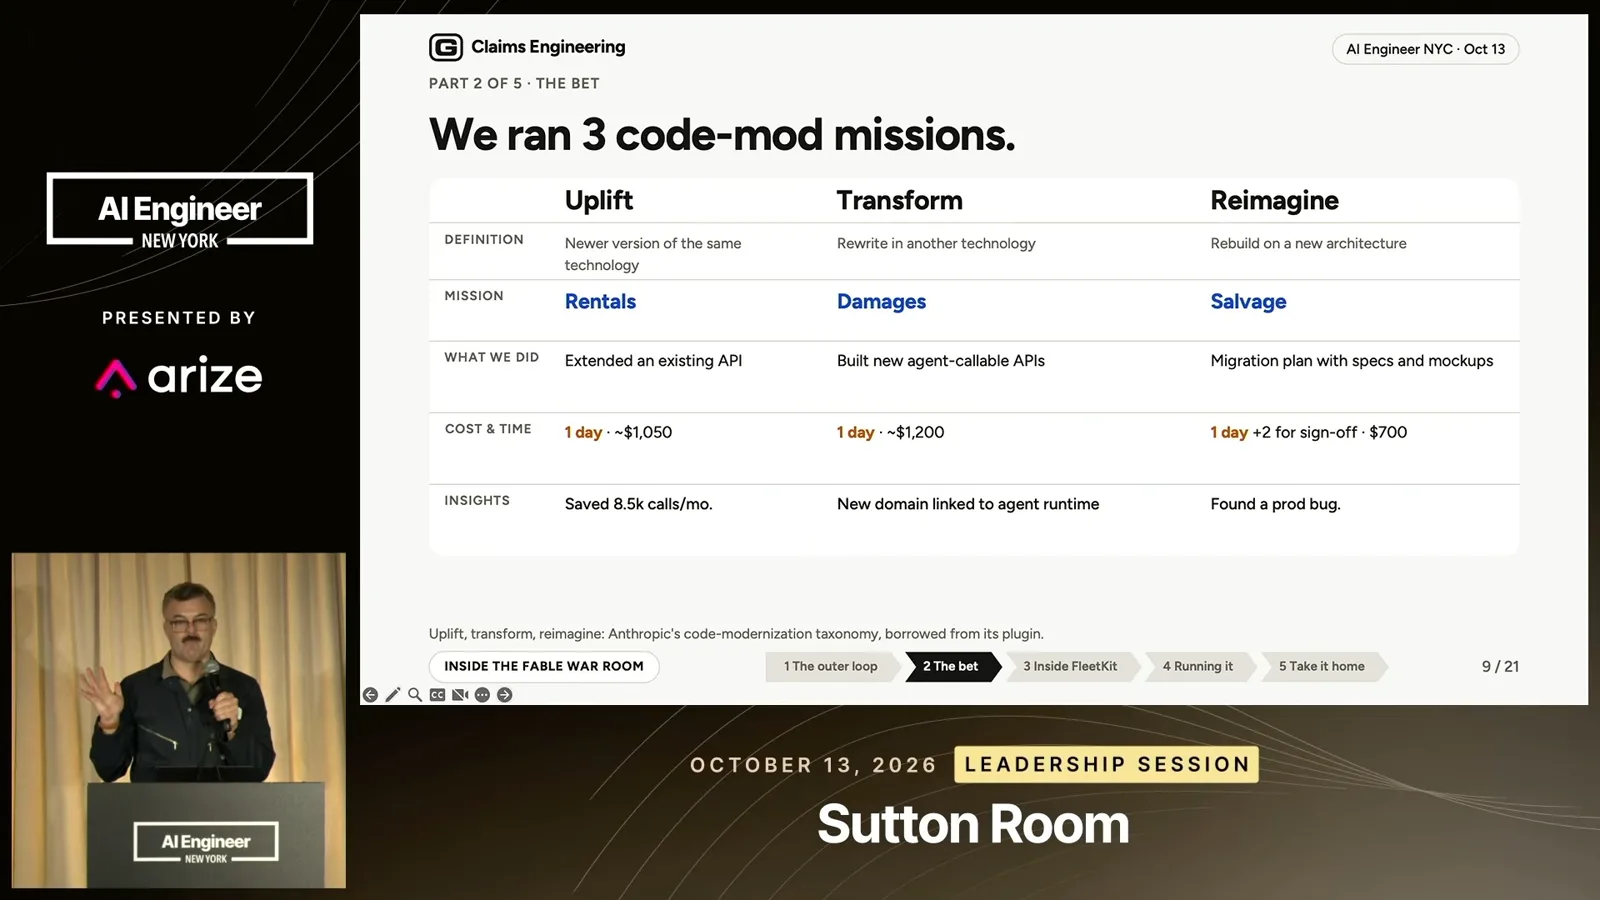Image resolution: width=1600 pixels, height=900 pixels.
Task: Advance to next slide with forward arrow
Action: click(x=505, y=695)
